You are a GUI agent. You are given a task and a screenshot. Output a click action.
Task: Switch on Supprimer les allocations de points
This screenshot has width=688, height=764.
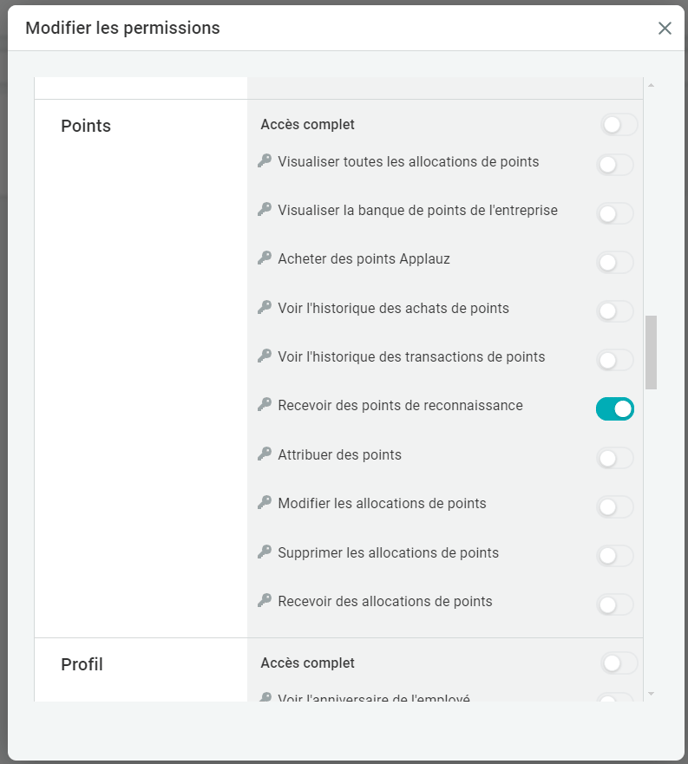615,556
